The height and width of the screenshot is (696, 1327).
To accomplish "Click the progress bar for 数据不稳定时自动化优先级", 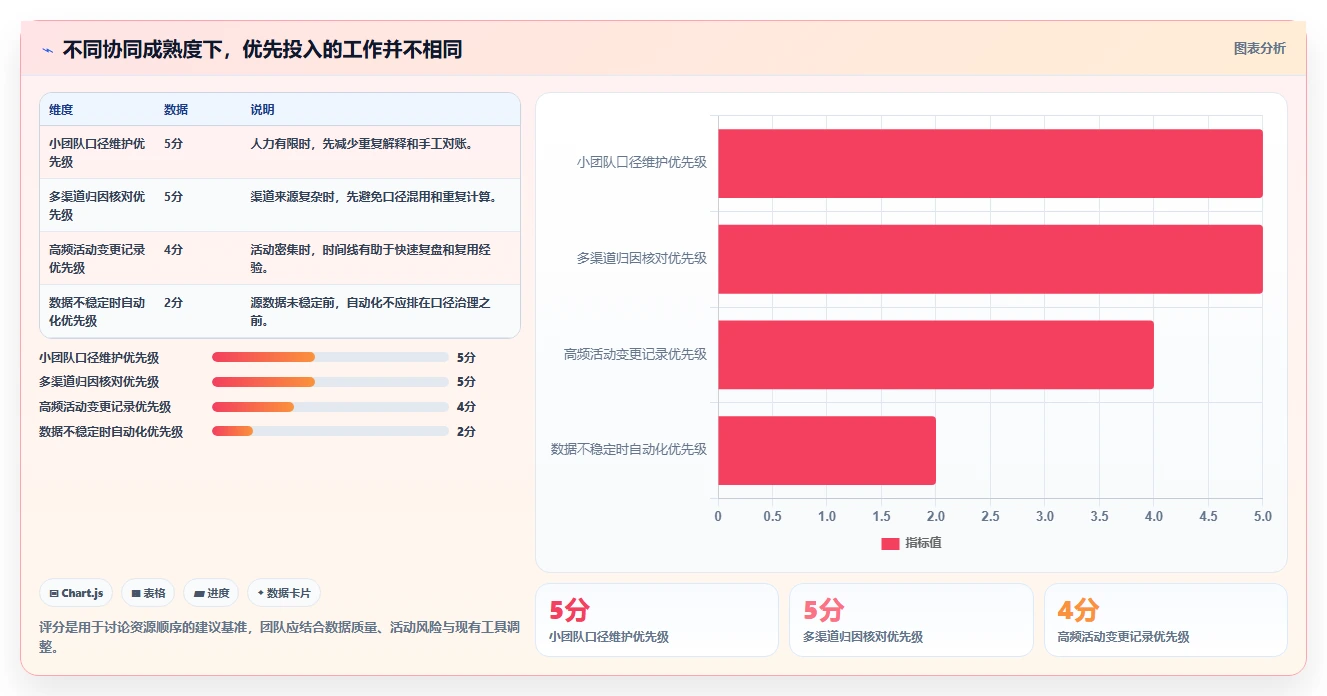I will click(330, 432).
